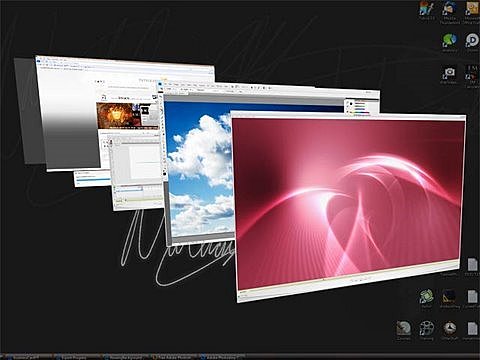Activate the Adobe Photoshop taskbar button

coord(224,357)
